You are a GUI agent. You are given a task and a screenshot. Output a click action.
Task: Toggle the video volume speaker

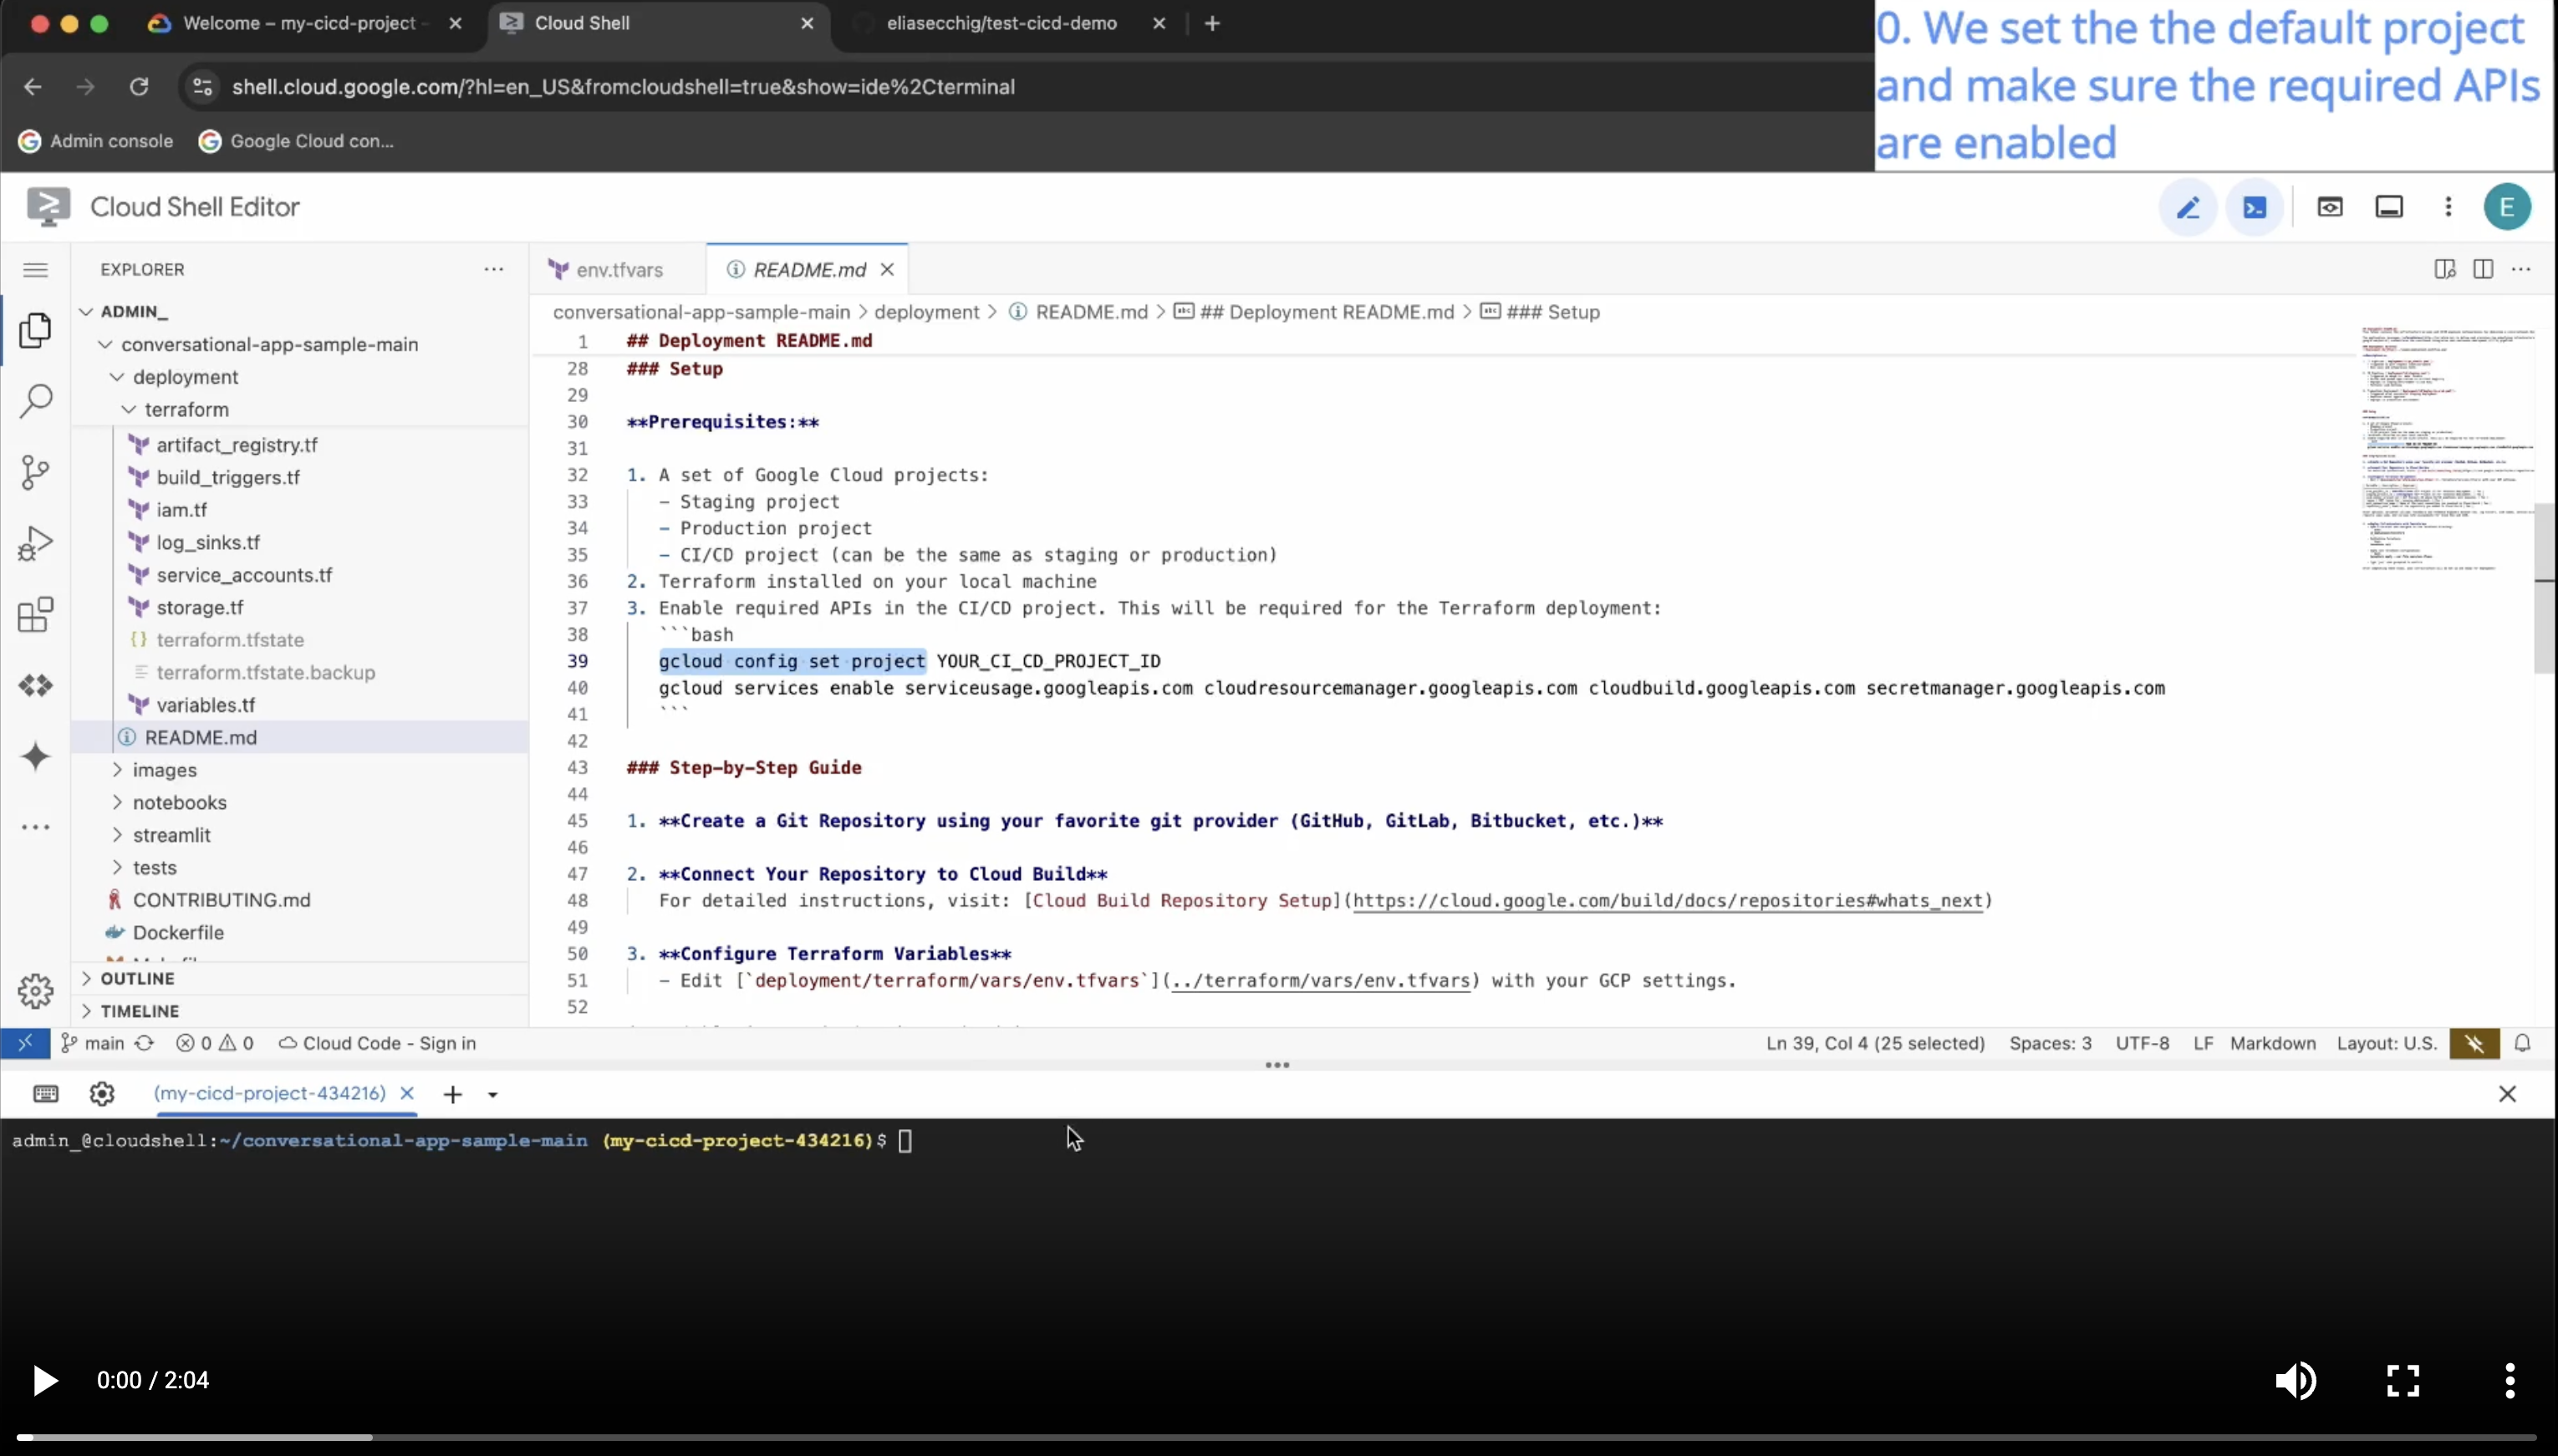pyautogui.click(x=2296, y=1380)
